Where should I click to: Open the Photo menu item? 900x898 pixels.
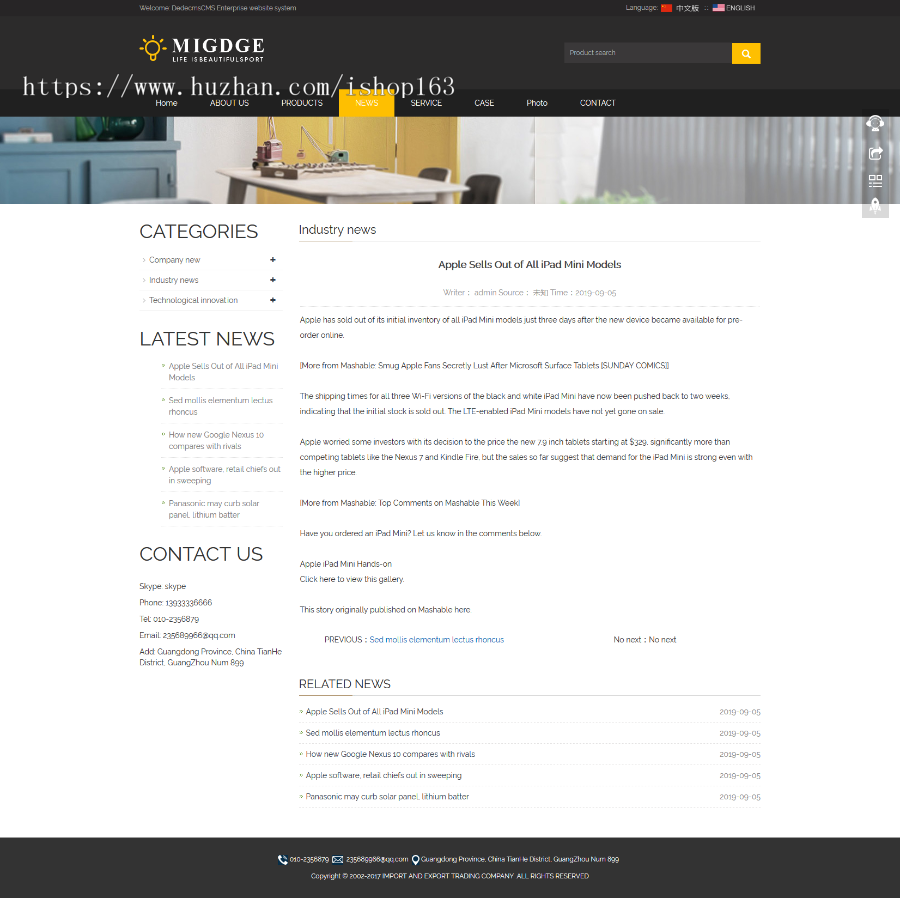tap(537, 103)
